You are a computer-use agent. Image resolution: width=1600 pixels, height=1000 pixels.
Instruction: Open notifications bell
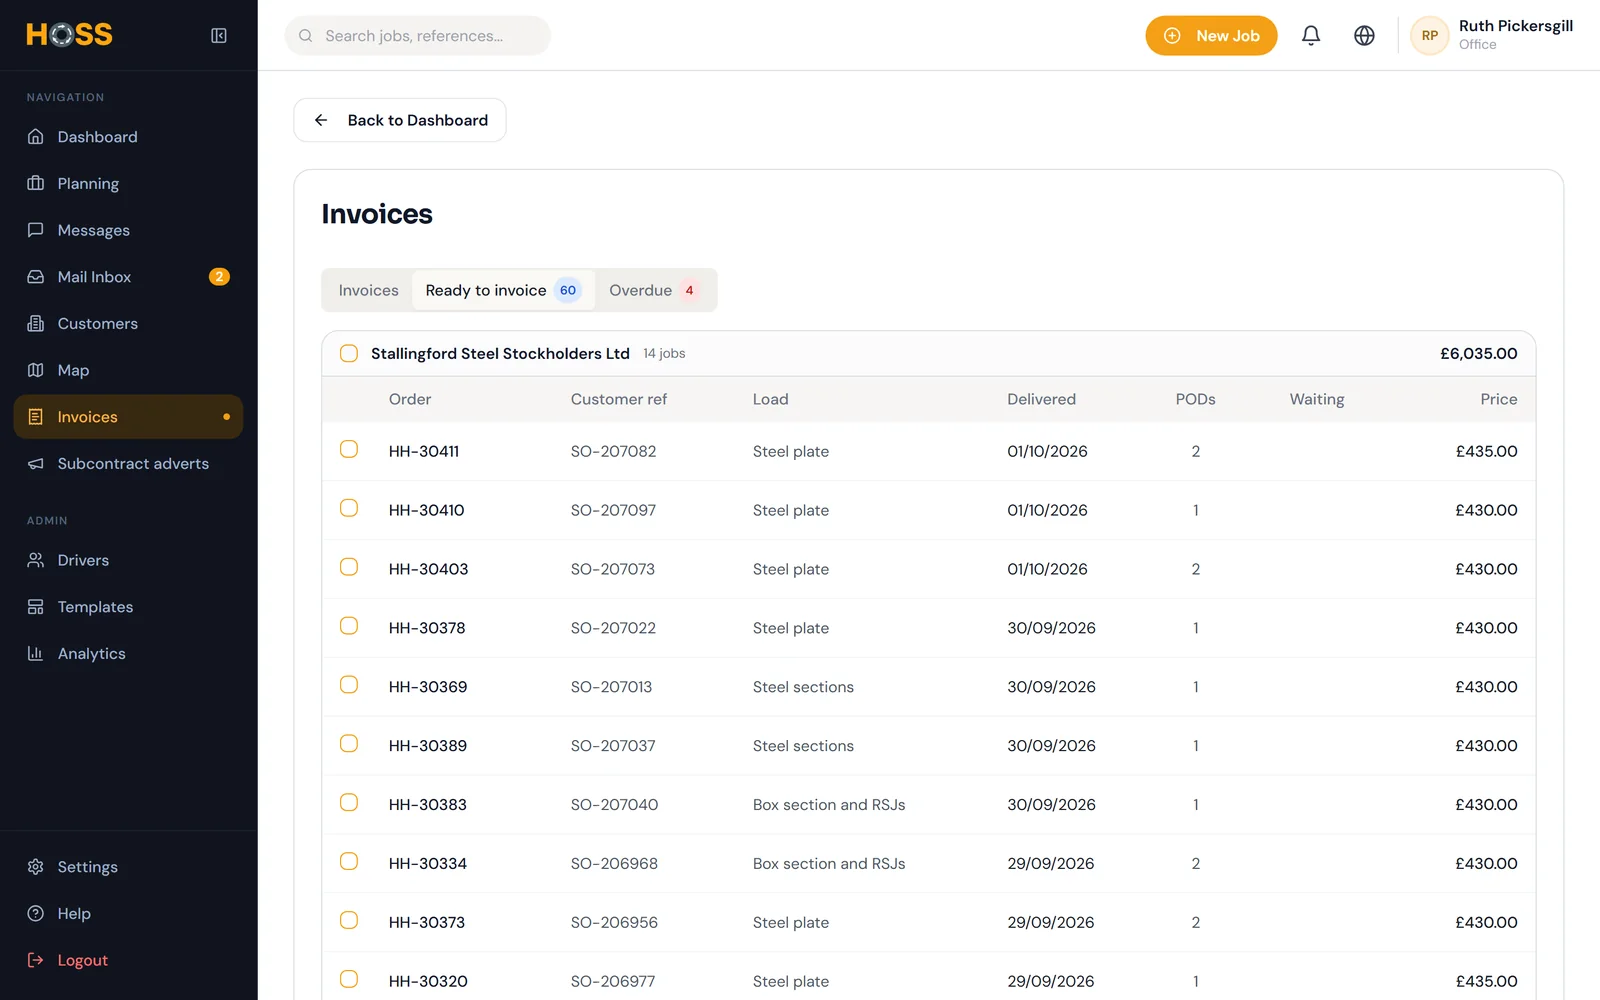point(1311,36)
